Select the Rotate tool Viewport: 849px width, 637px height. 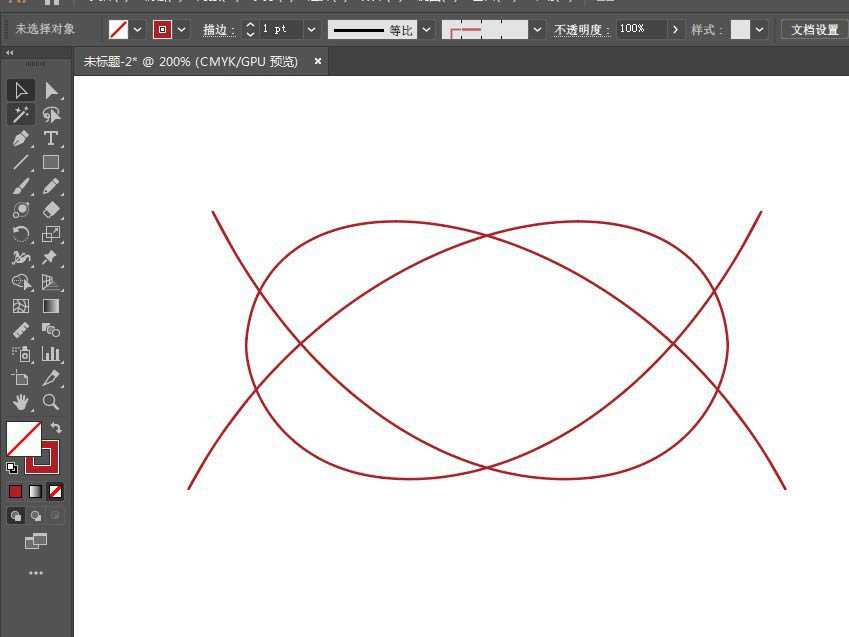pos(22,234)
